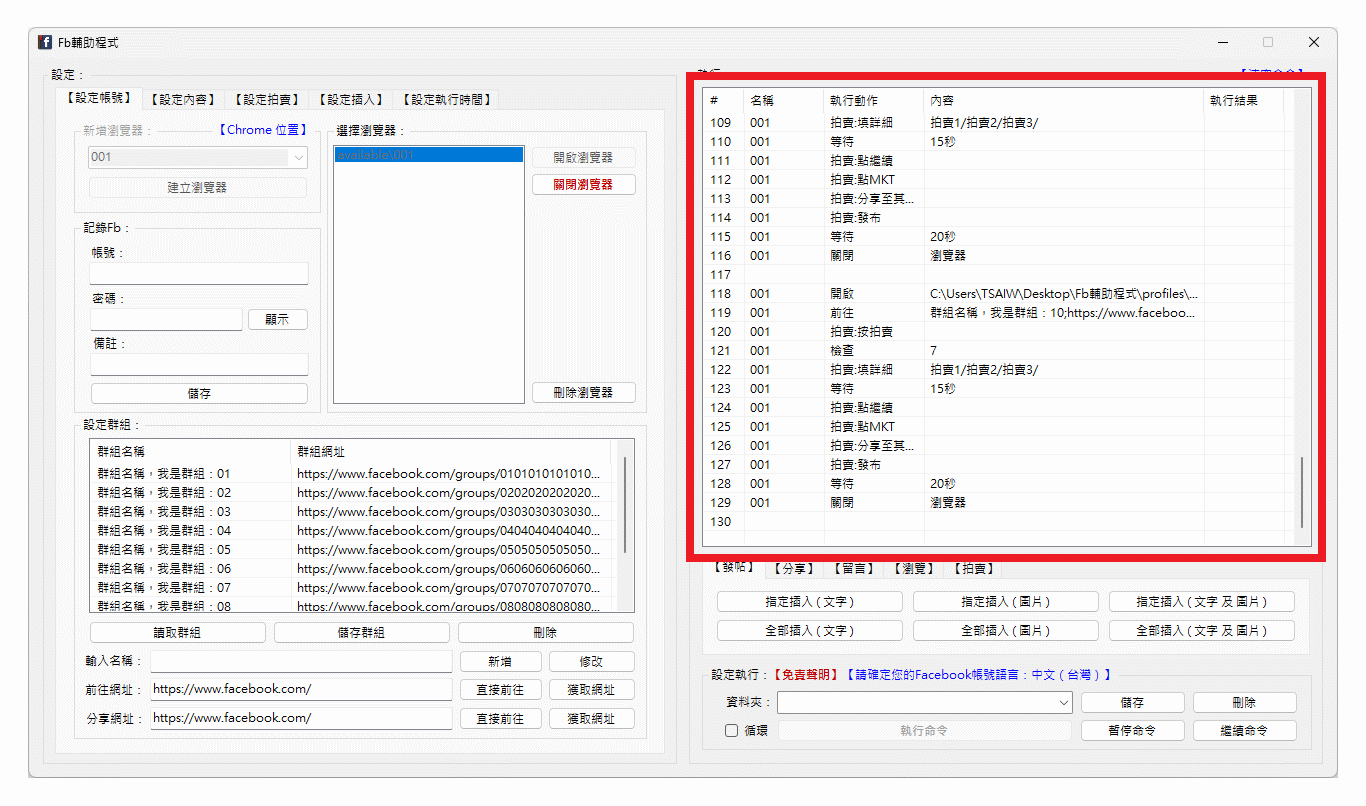1366x806 pixels.
Task: Click 直接前往 beside 分享網址
Action: (500, 718)
